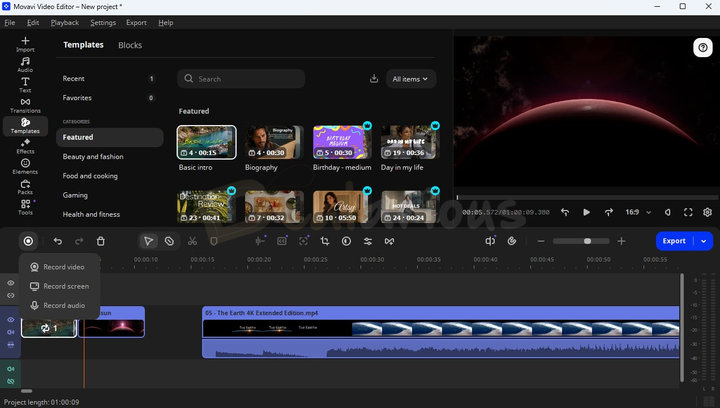Toggle visibility eye of upper track
Image resolution: width=720 pixels, height=408 pixels.
(11, 283)
